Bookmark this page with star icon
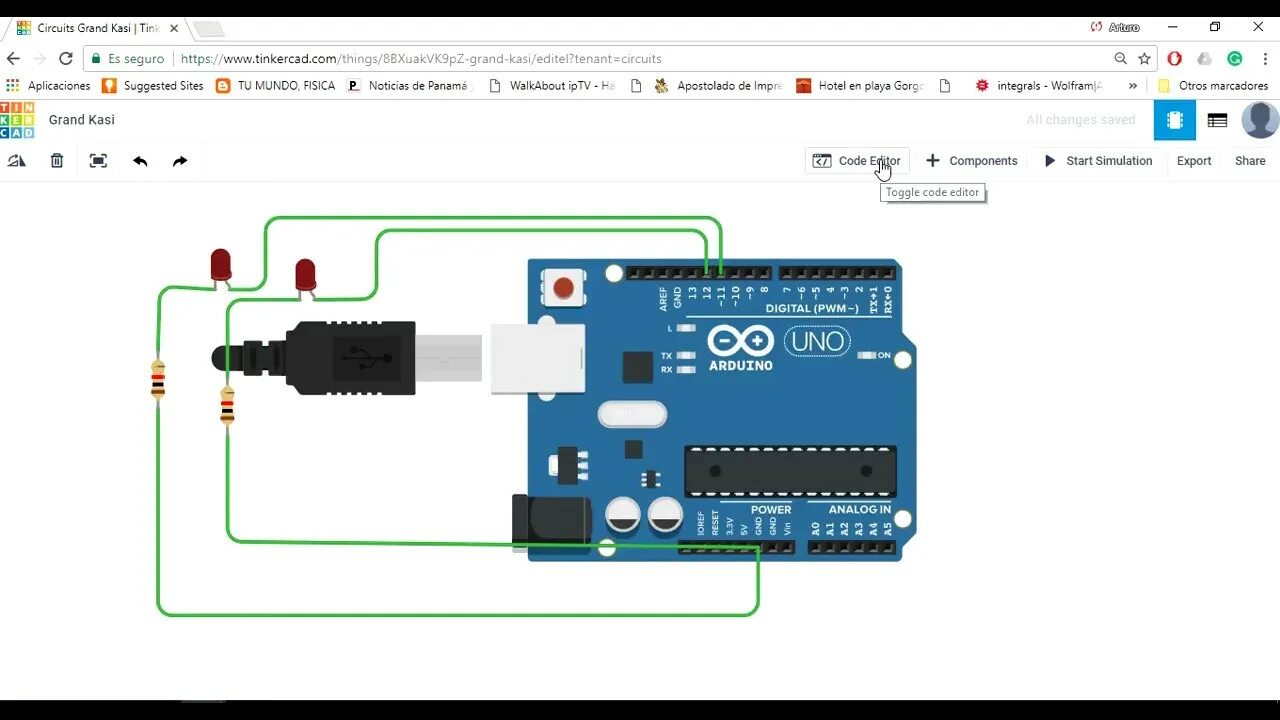The image size is (1280, 720). pyautogui.click(x=1145, y=58)
